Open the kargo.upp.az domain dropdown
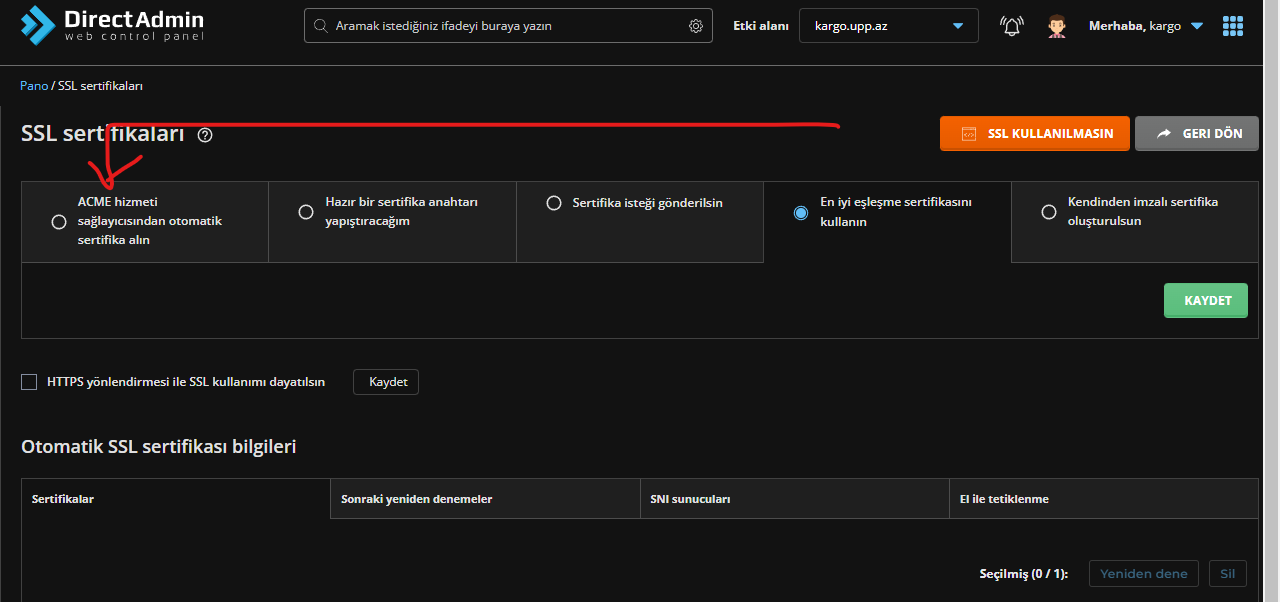Image resolution: width=1280 pixels, height=602 pixels. point(888,26)
